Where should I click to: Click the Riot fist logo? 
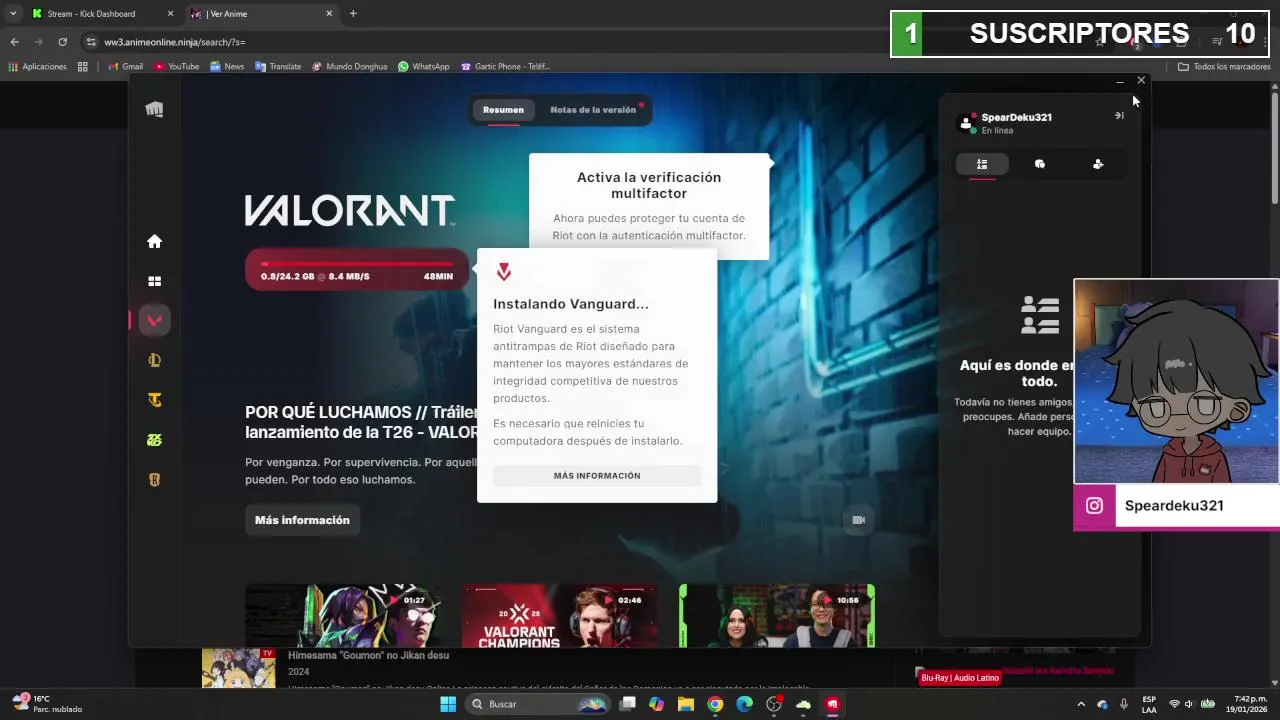pos(154,110)
